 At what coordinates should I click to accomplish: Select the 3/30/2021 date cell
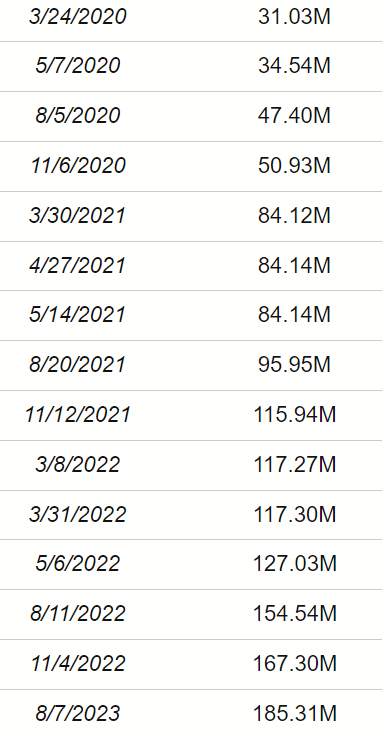coord(78,215)
